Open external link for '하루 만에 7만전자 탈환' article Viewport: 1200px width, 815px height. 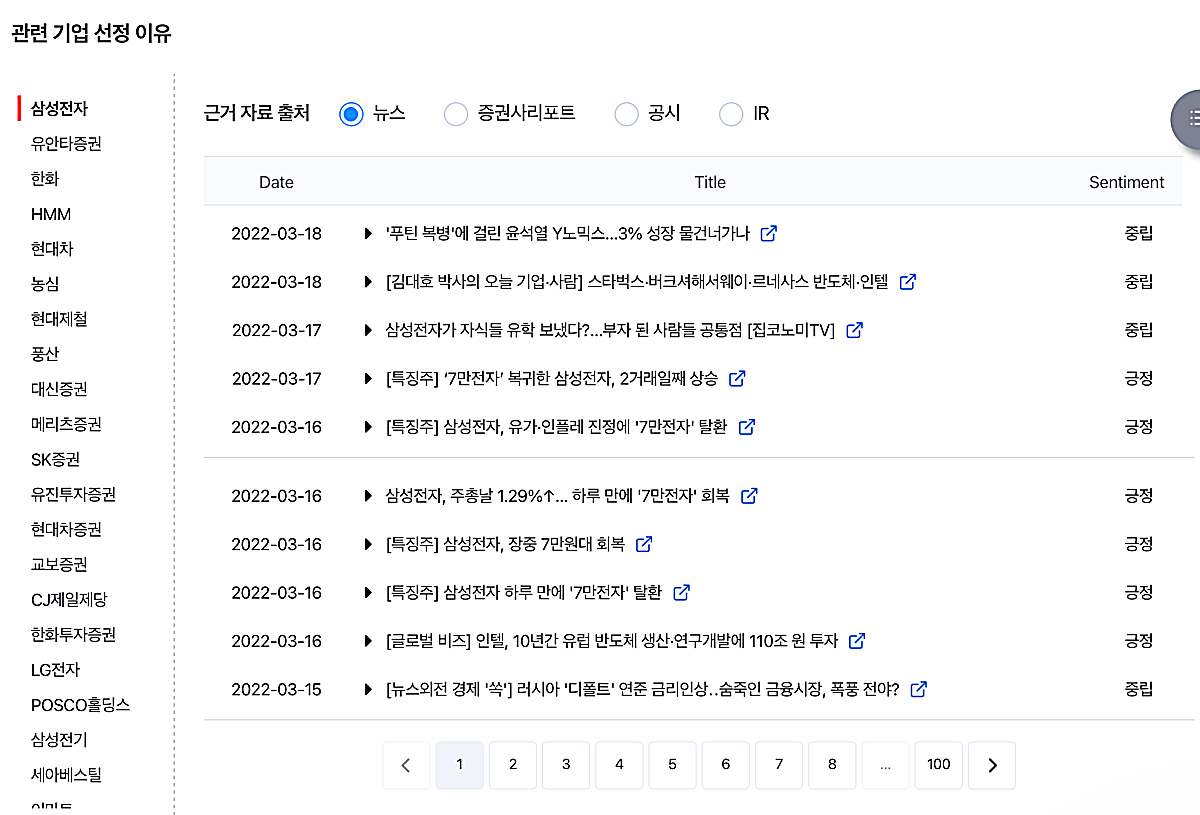point(681,592)
